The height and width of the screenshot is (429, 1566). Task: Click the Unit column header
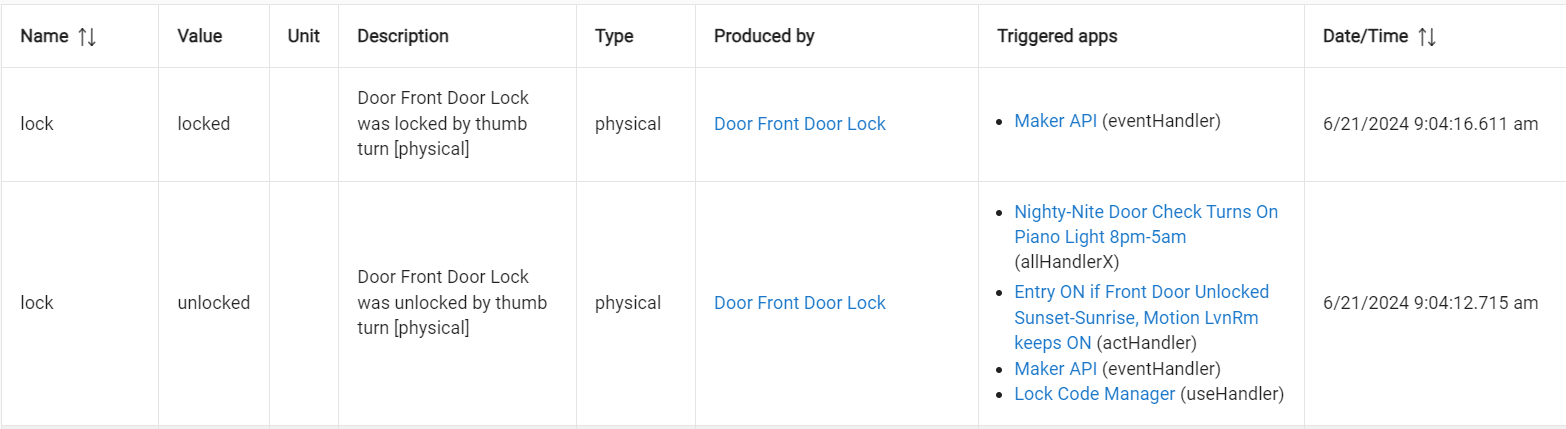[303, 36]
